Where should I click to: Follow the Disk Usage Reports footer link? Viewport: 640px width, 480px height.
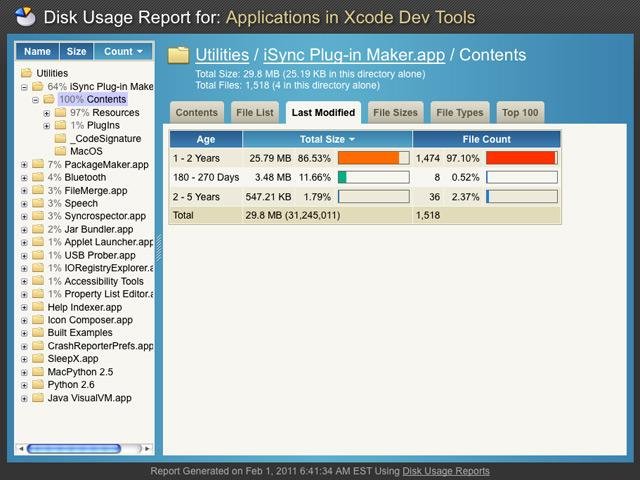pyautogui.click(x=446, y=471)
